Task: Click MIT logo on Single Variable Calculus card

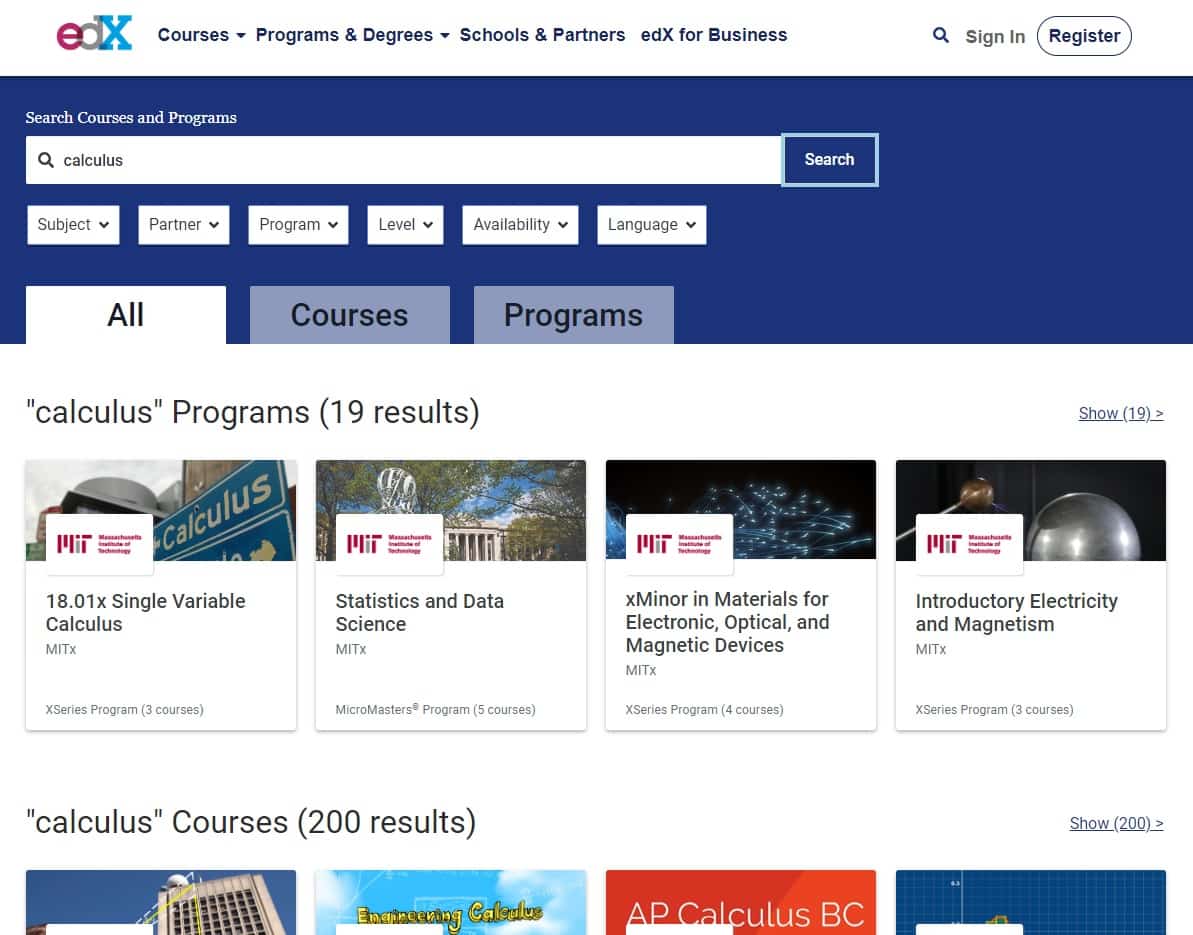Action: point(100,543)
